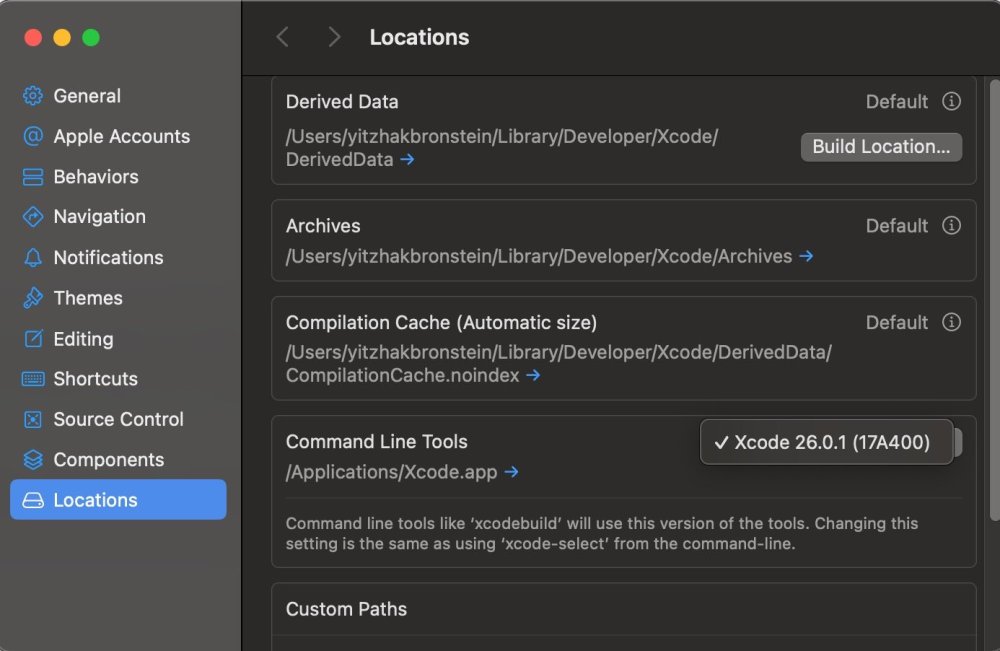Reveal DerivedData folder via arrow icon

point(407,159)
